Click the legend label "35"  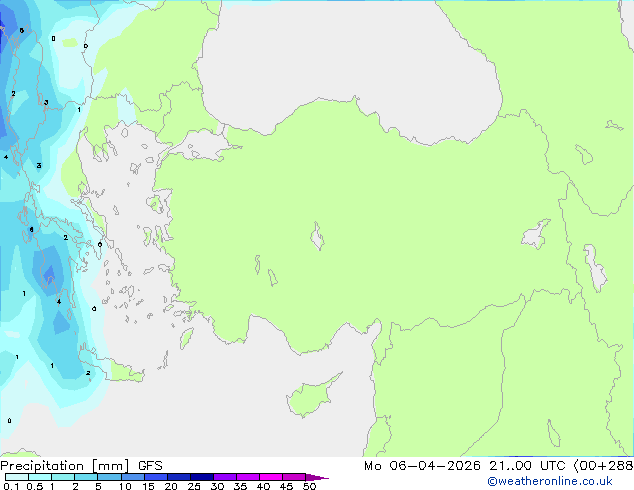pos(240,486)
